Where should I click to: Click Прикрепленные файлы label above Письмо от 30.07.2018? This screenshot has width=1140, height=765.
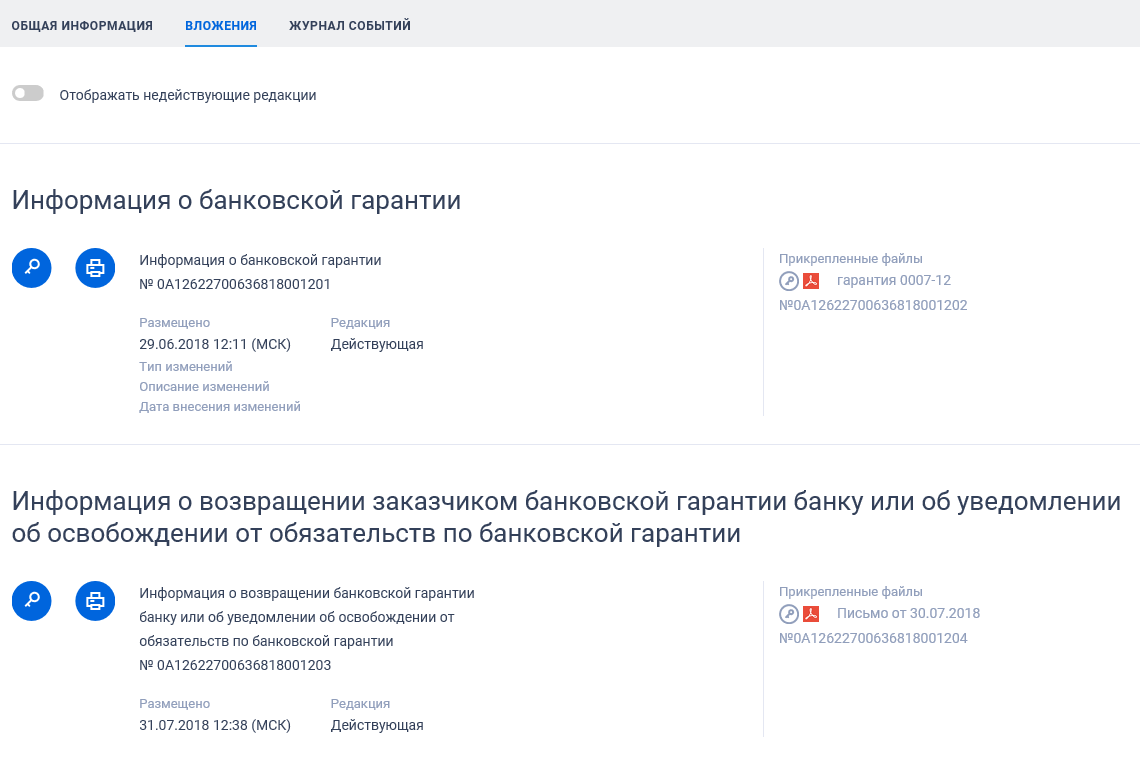pos(851,592)
